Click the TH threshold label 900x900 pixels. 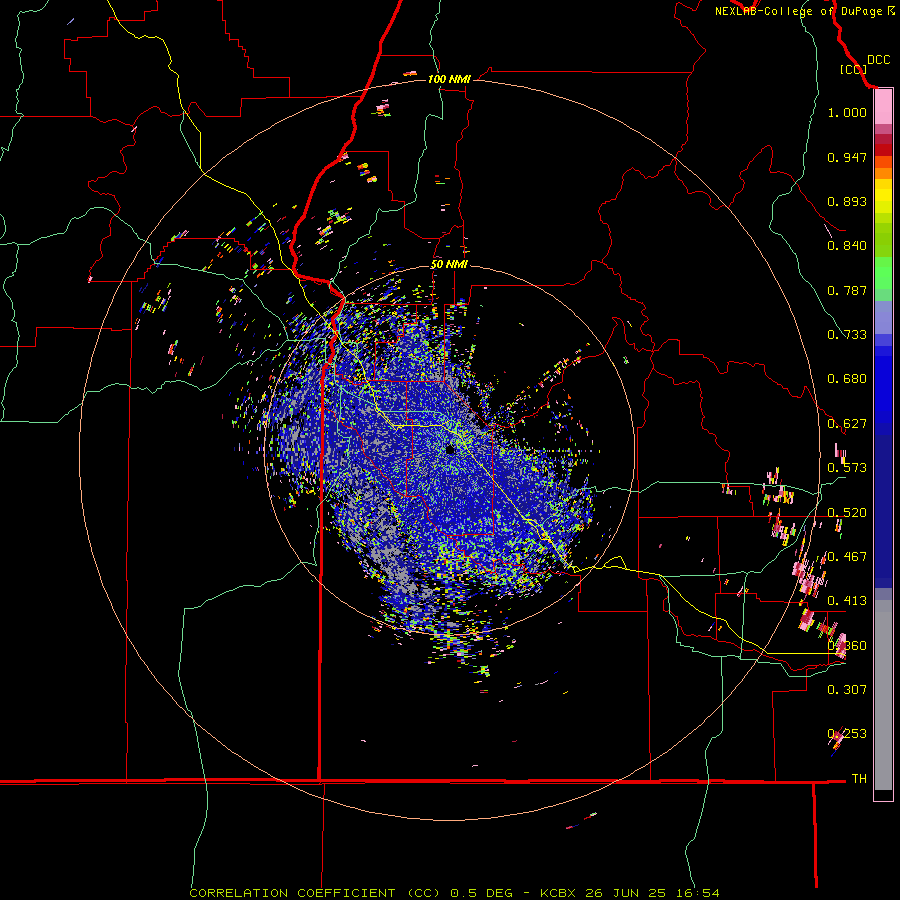click(x=859, y=779)
